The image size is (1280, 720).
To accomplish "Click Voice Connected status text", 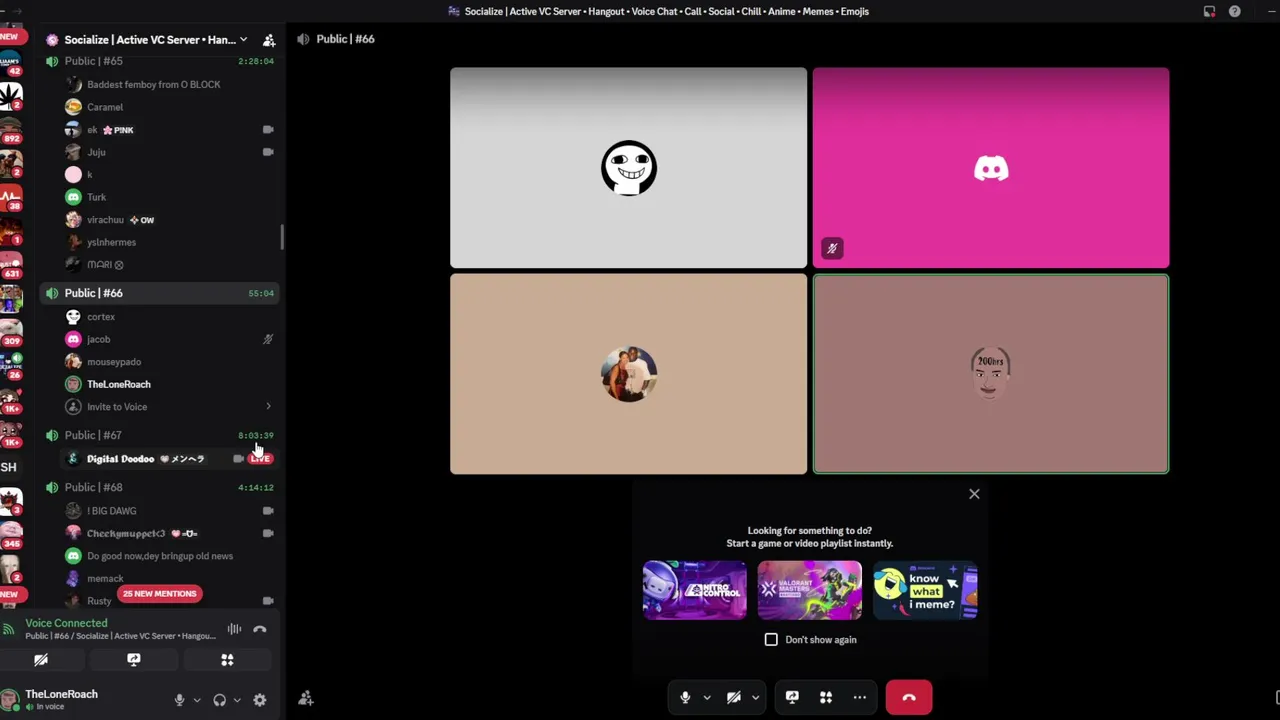I will click(x=66, y=623).
